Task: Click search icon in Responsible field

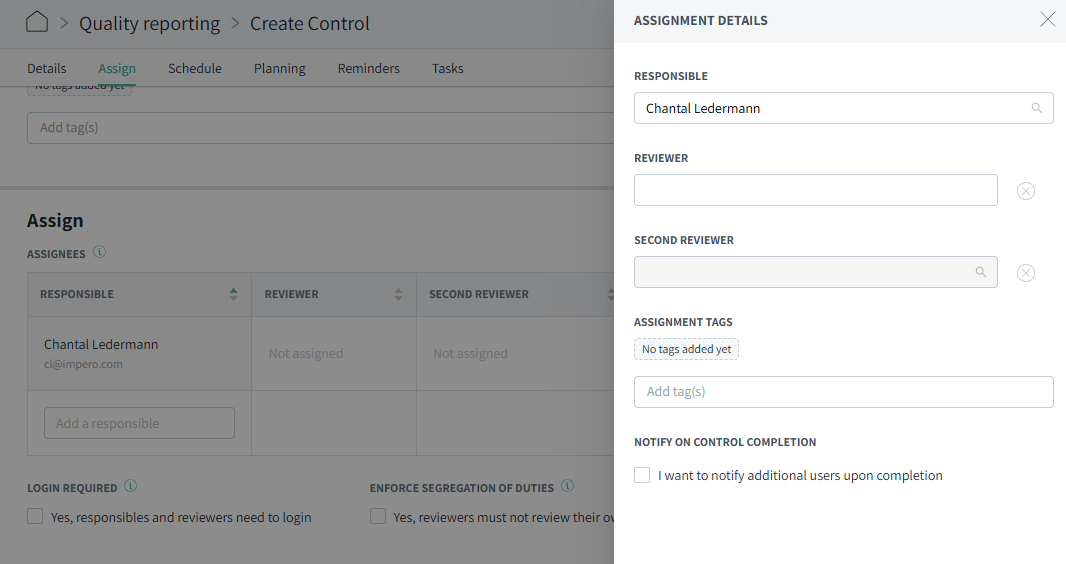Action: tap(1037, 108)
